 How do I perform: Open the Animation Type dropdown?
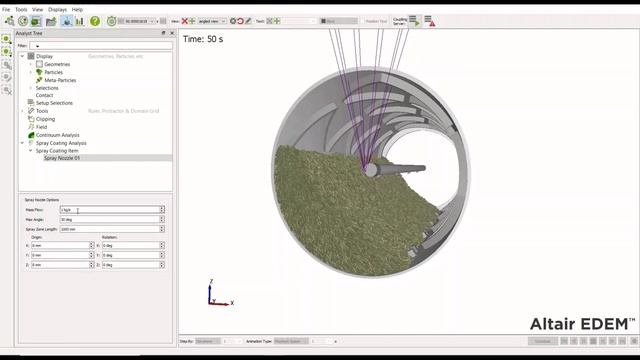(291, 341)
